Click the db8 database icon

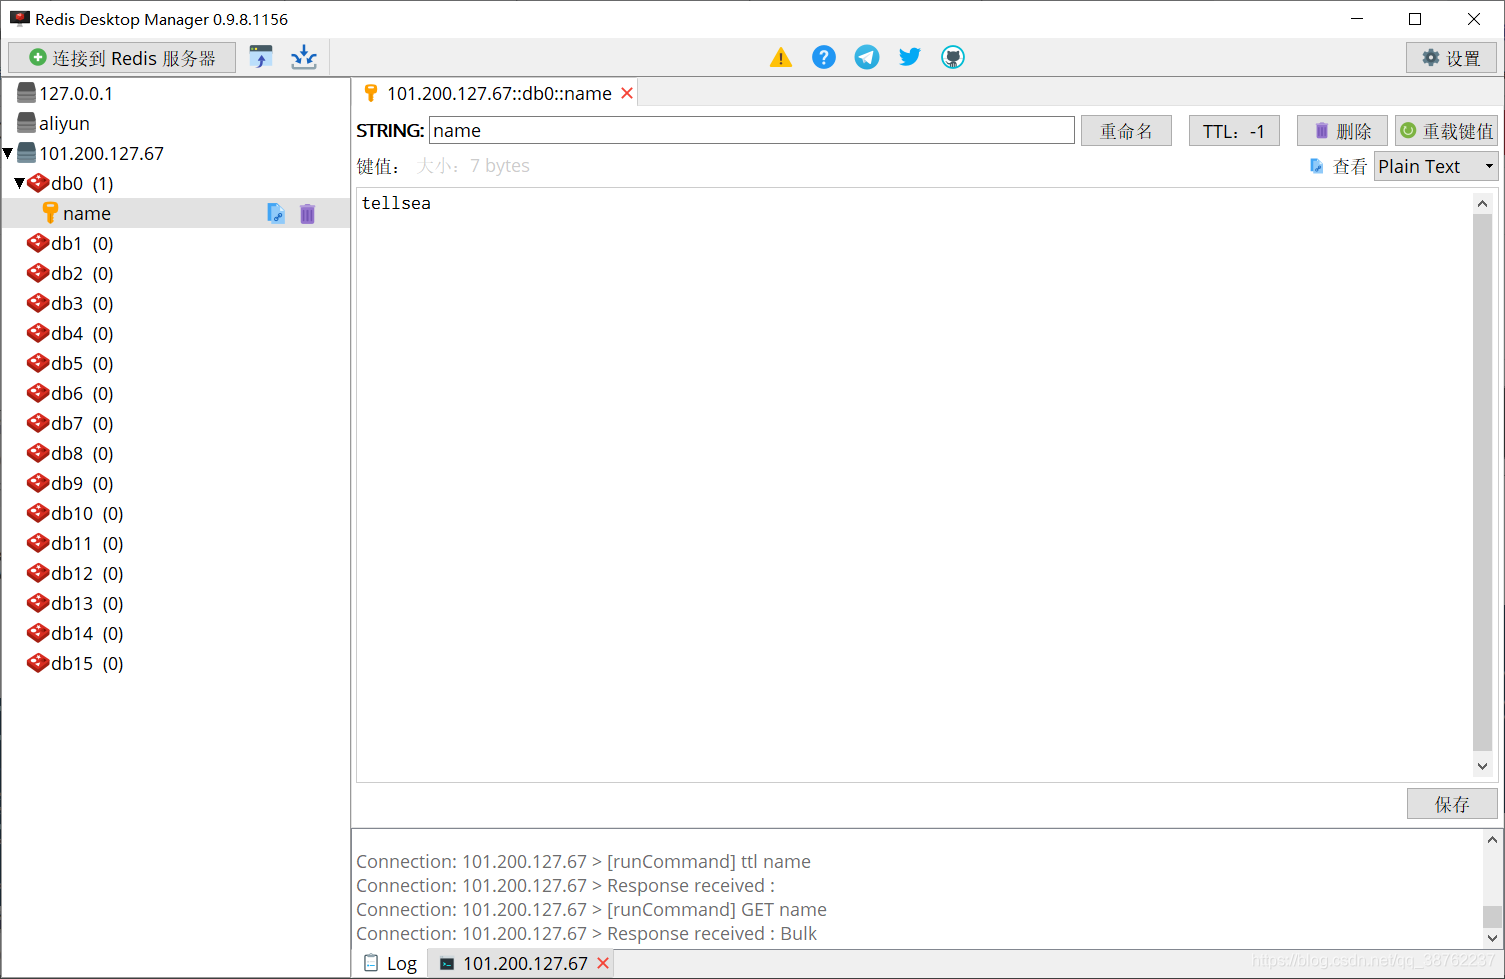(x=38, y=453)
